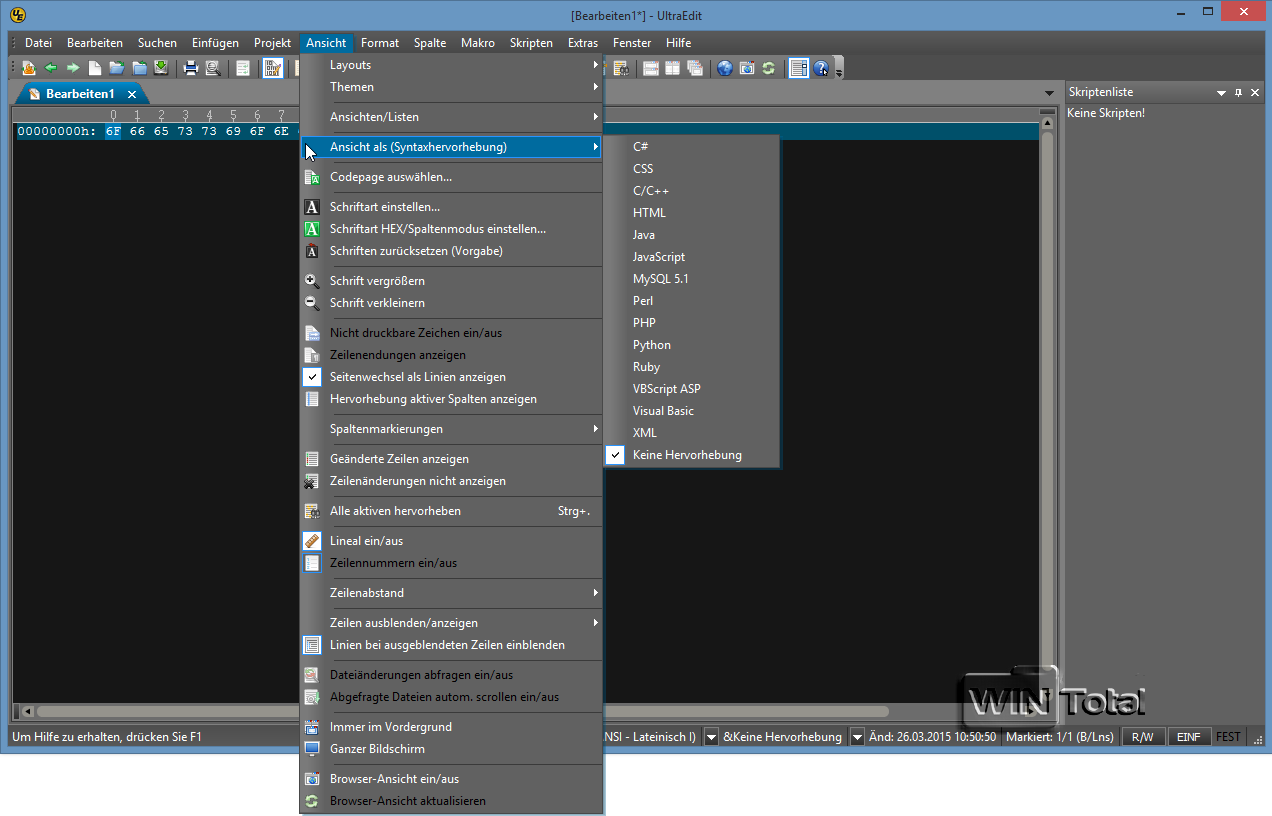Click Schrift vergrößern zoom-in entry
1272x816 pixels.
tap(452, 281)
